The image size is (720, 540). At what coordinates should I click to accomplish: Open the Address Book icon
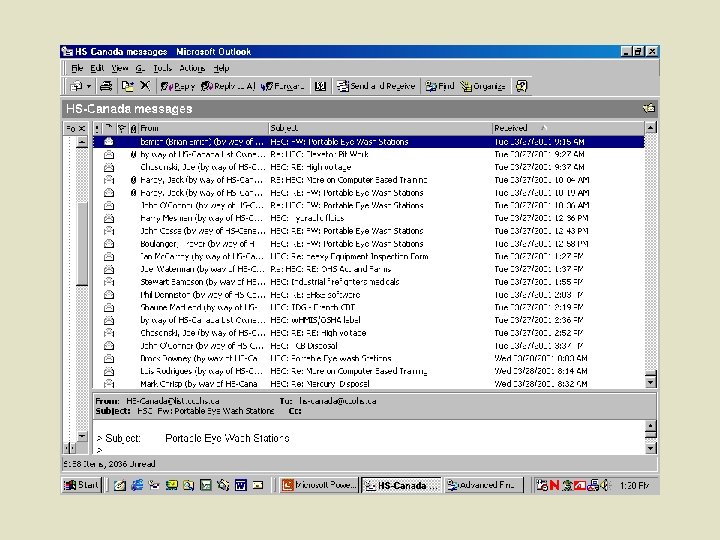point(320,86)
